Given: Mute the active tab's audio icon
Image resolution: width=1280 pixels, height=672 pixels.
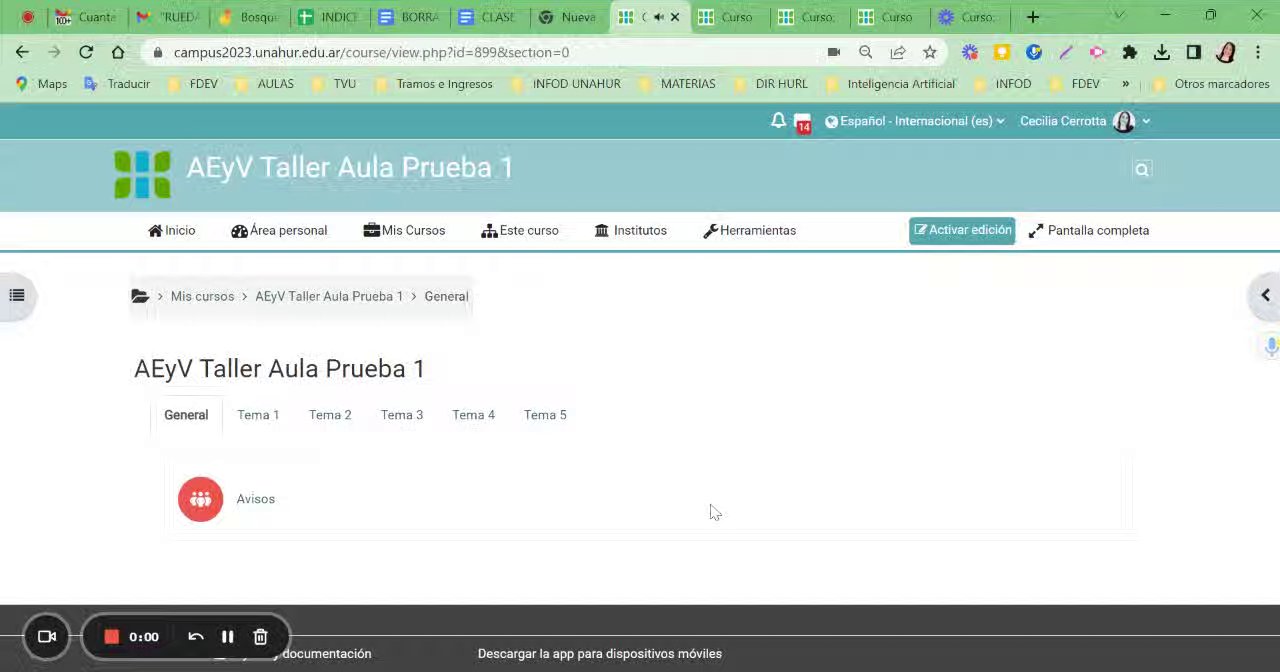Looking at the screenshot, I should pyautogui.click(x=658, y=17).
